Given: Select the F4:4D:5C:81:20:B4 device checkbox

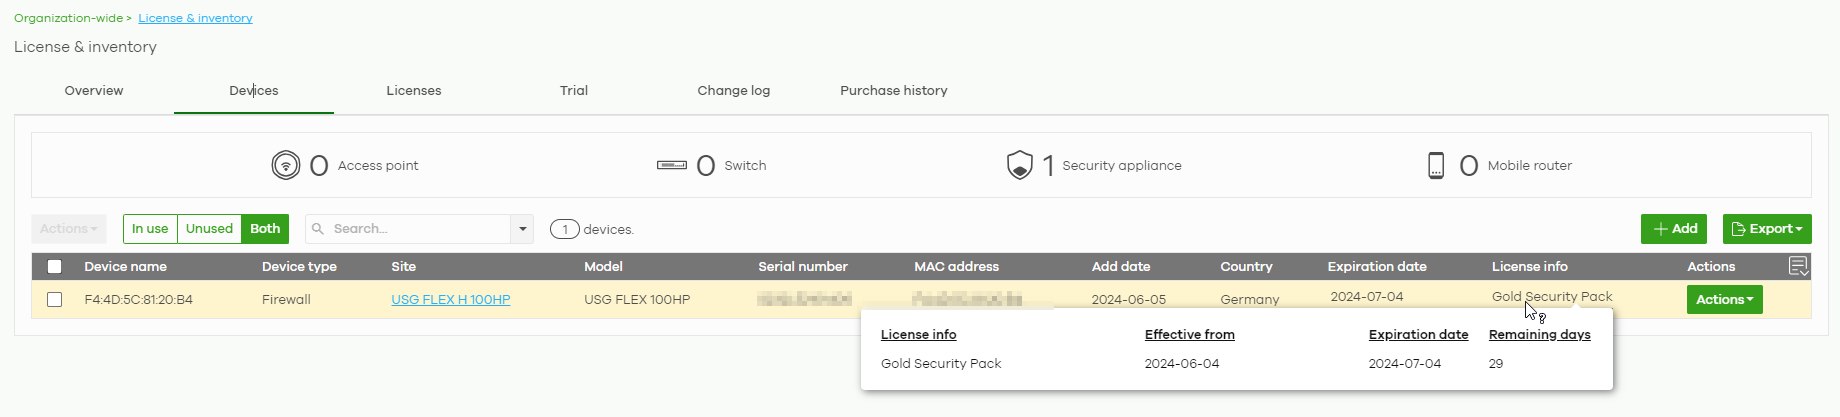Looking at the screenshot, I should pos(55,300).
